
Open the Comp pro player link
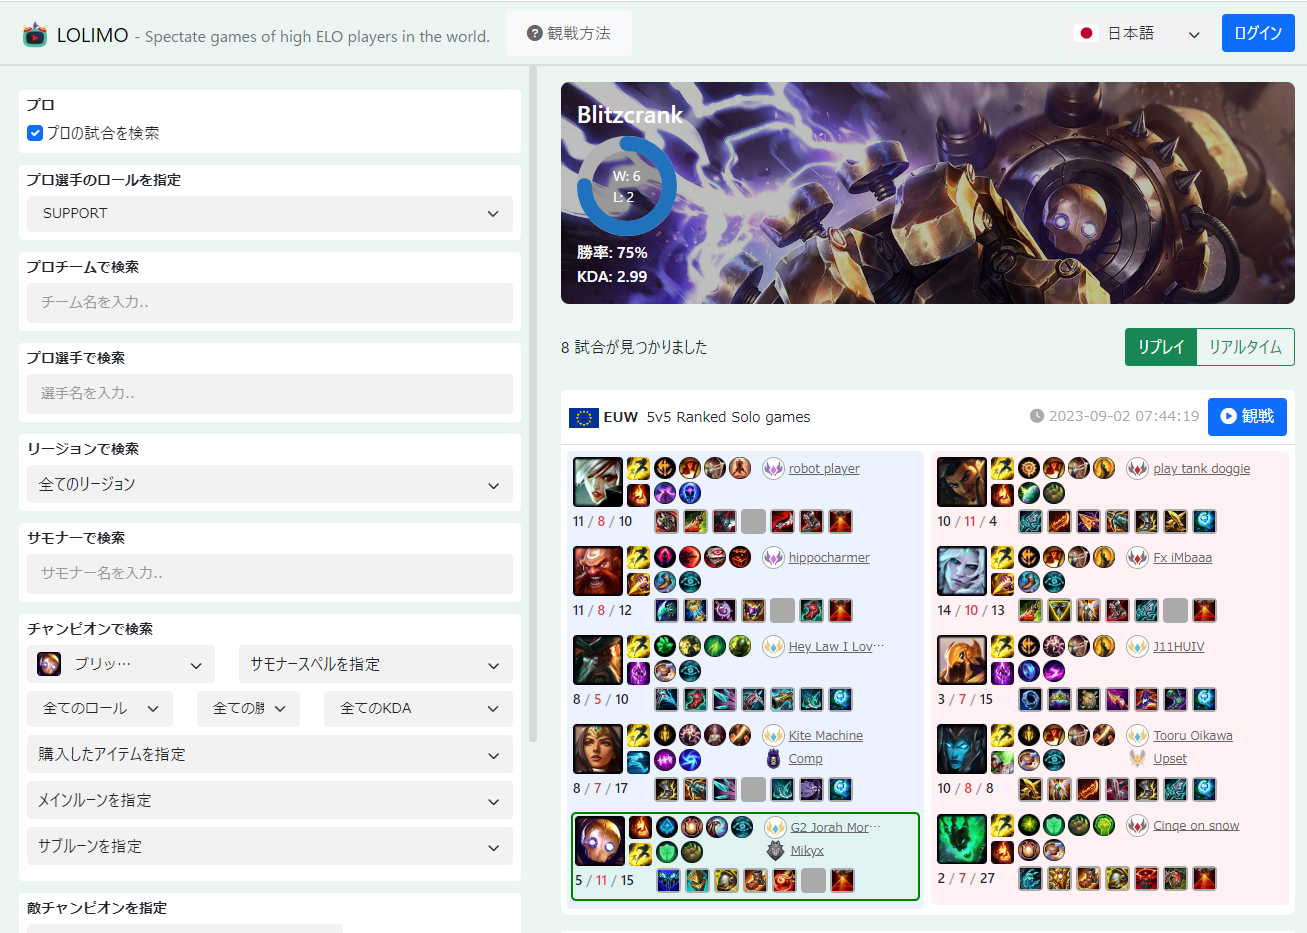coord(805,758)
